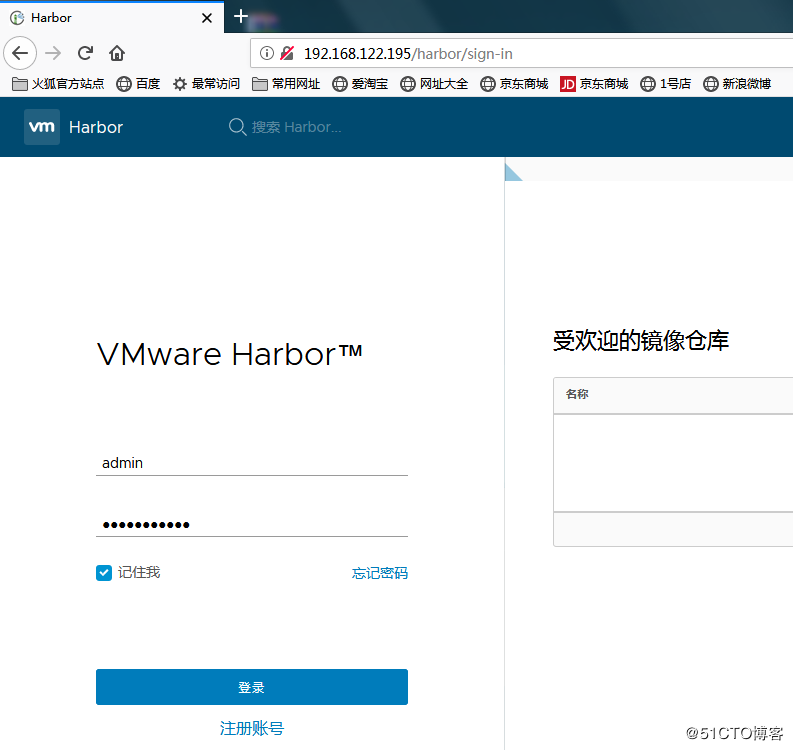Open site information icon in address bar
The height and width of the screenshot is (750, 793).
tap(267, 53)
